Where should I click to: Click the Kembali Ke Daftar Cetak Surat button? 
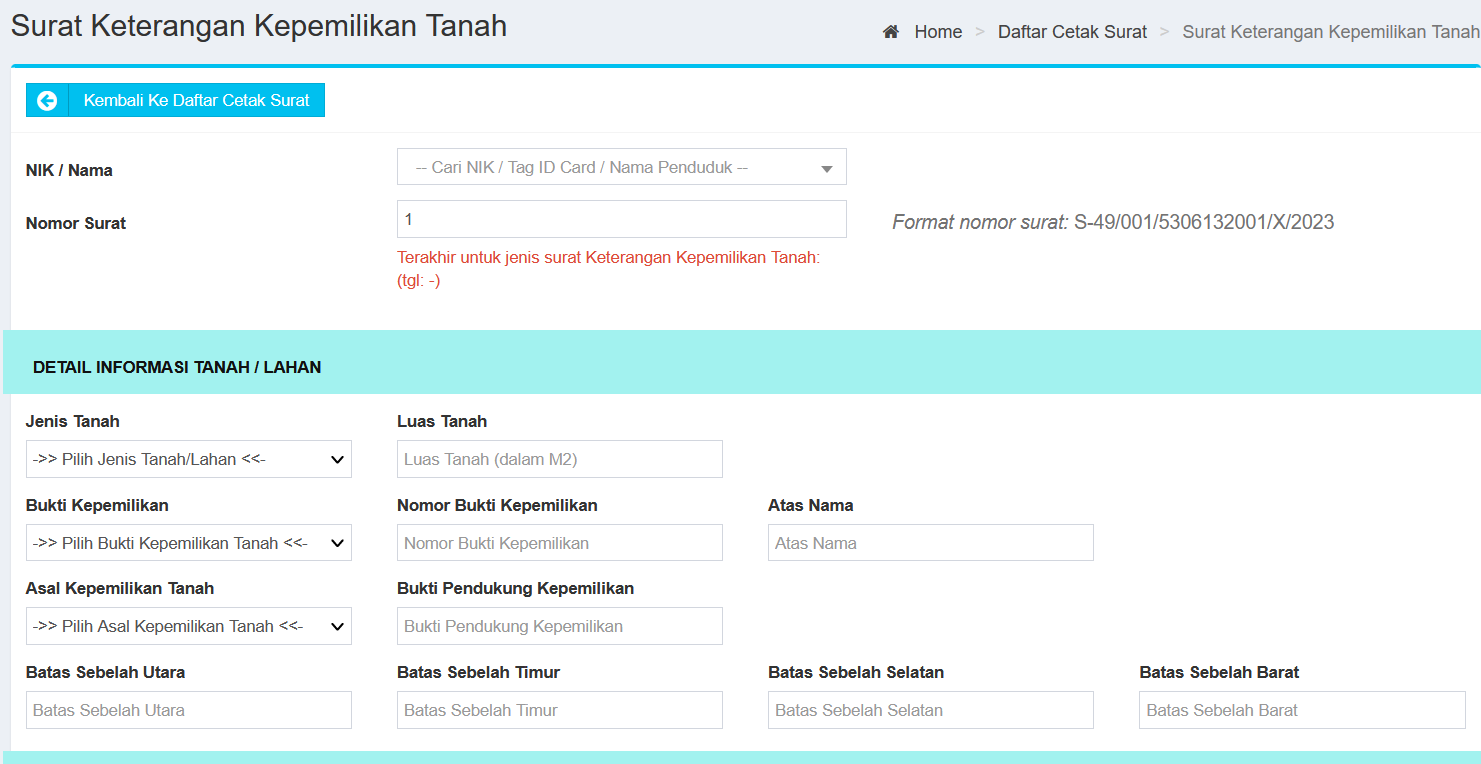click(196, 100)
